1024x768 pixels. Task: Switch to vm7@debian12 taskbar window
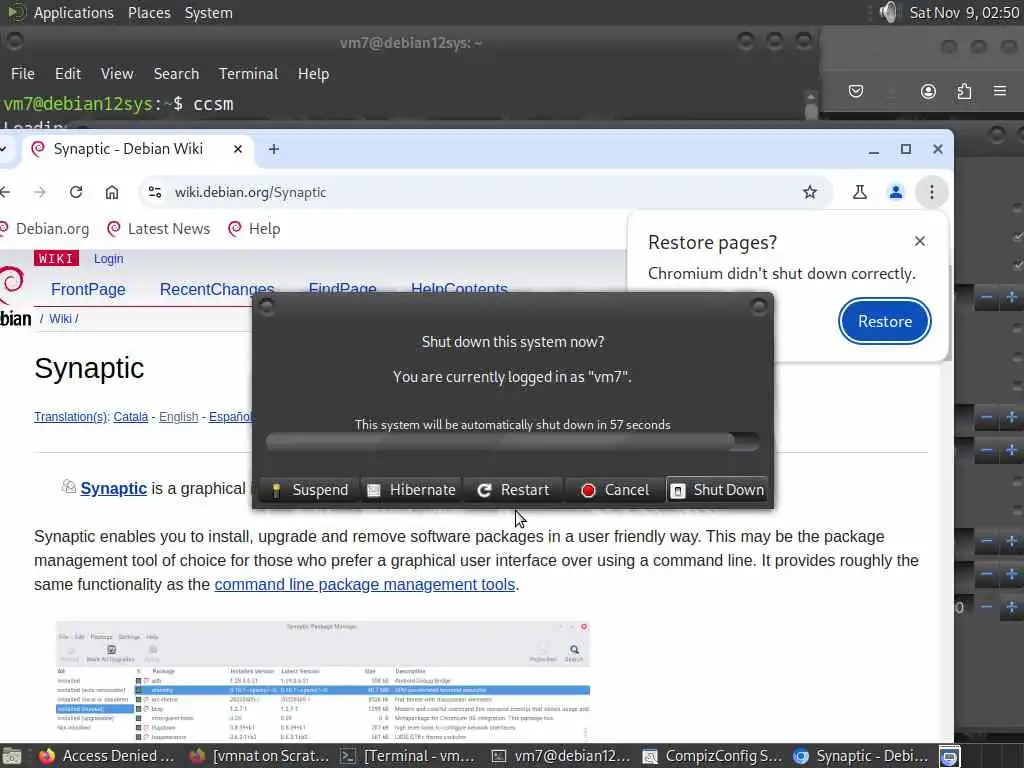tap(561, 756)
